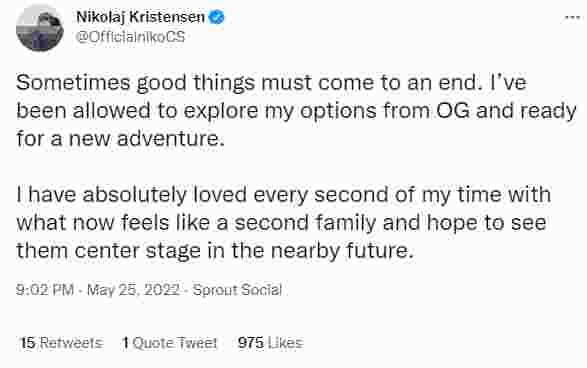
Task: View the 1 Quote Tweet list
Action: (x=170, y=343)
